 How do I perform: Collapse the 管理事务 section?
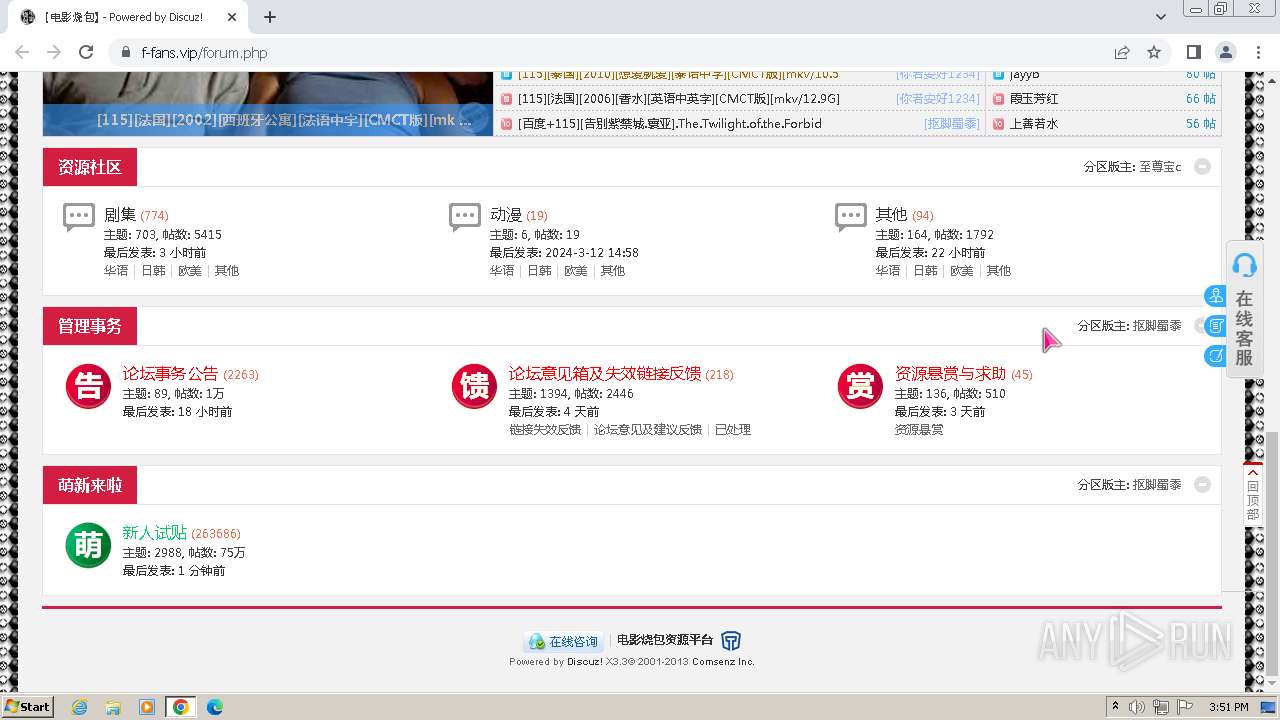coord(1200,326)
